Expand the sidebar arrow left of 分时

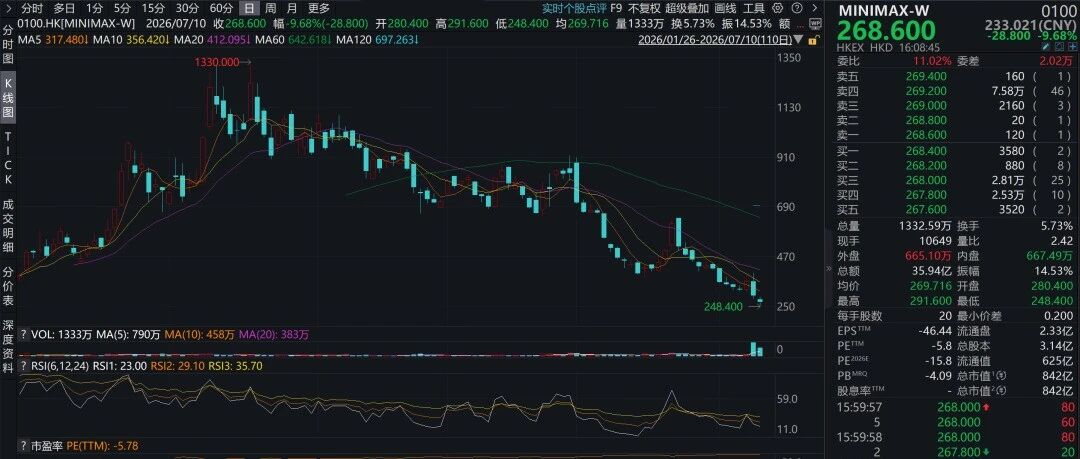tap(8, 8)
